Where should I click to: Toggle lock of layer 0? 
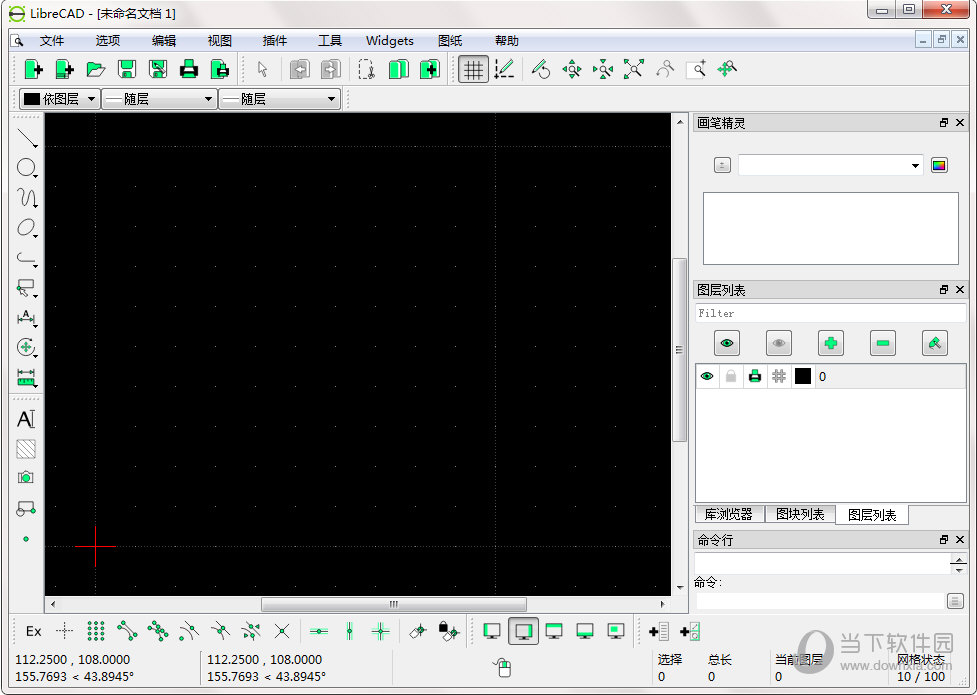tap(731, 376)
